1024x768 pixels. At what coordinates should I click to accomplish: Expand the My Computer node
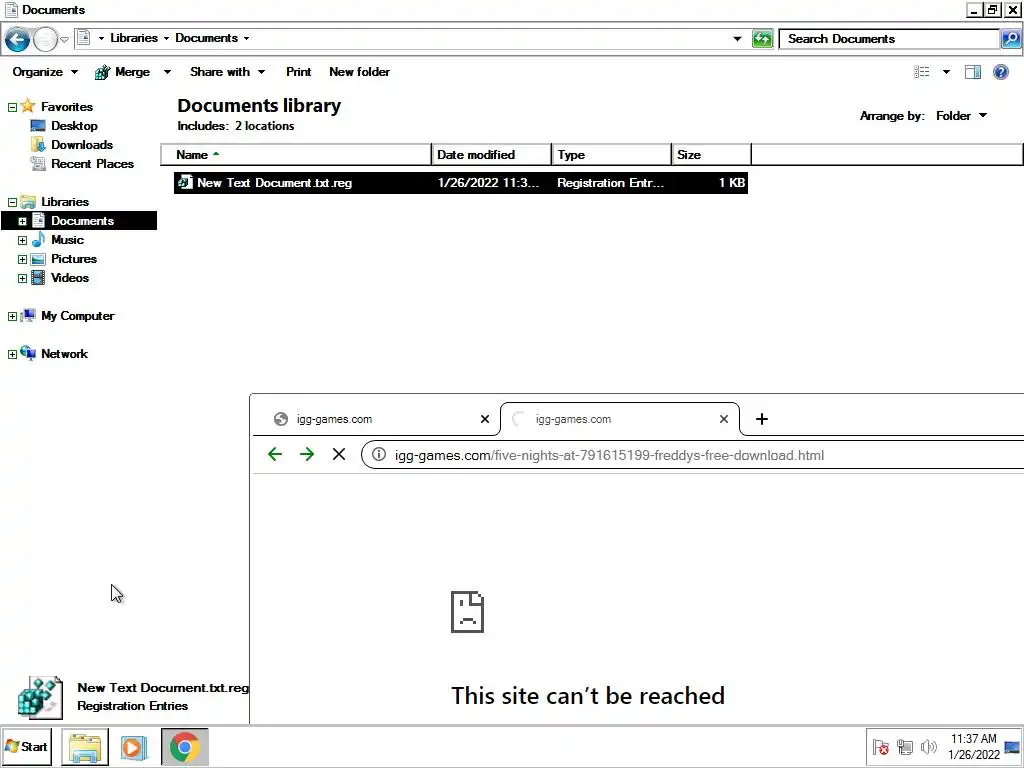click(12, 317)
